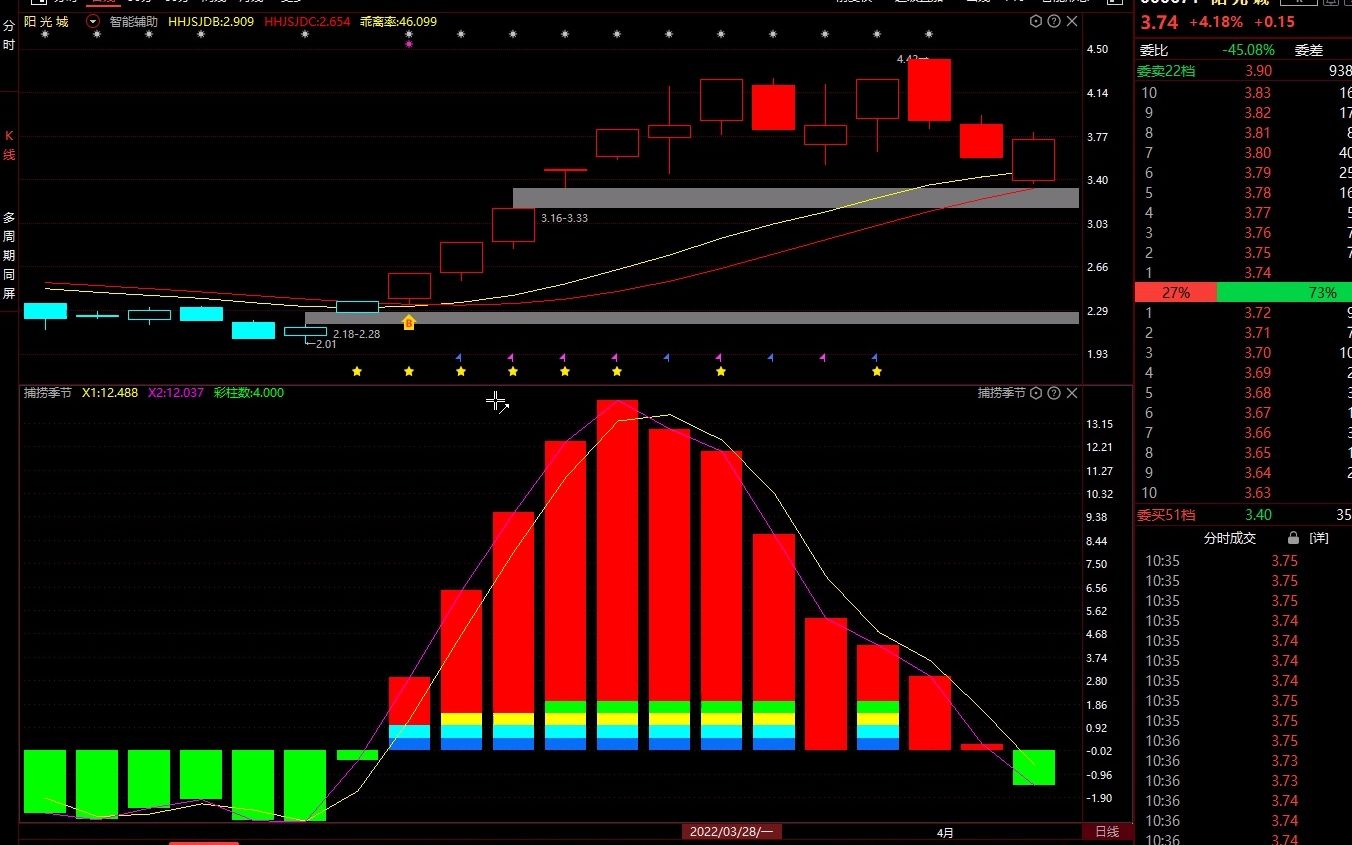Viewport: 1352px width, 845px height.
Task: Click the 2022/03/28/一 date marker on time axis
Action: coord(733,832)
